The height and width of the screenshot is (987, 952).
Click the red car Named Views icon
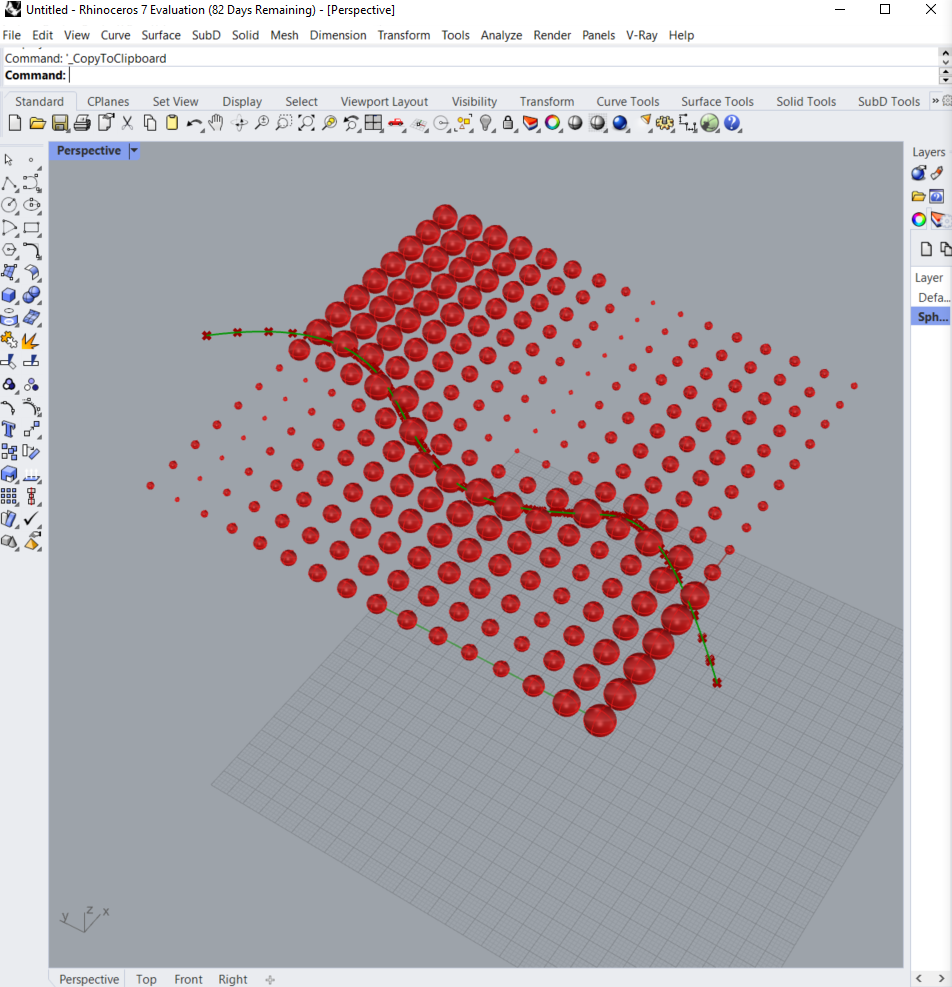(x=396, y=123)
